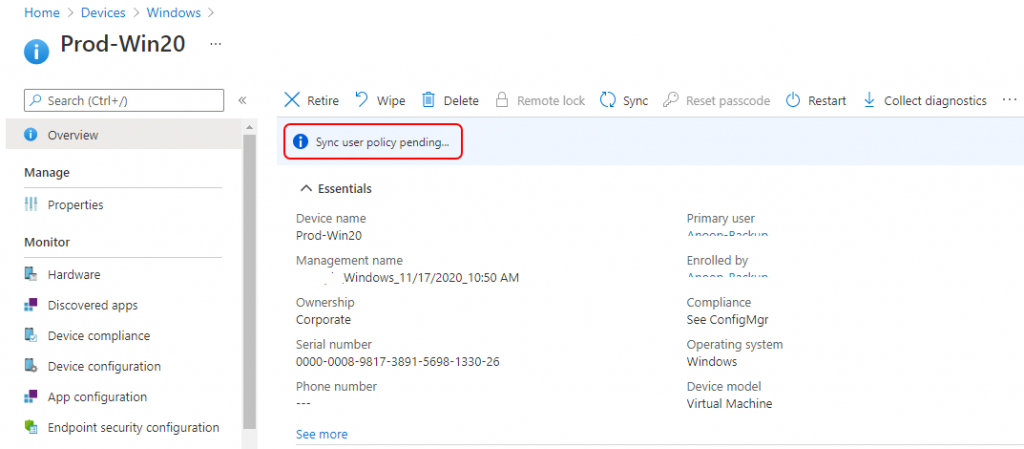1024x449 pixels.
Task: Click the sidebar scrollbar up arrow
Action: [249, 127]
